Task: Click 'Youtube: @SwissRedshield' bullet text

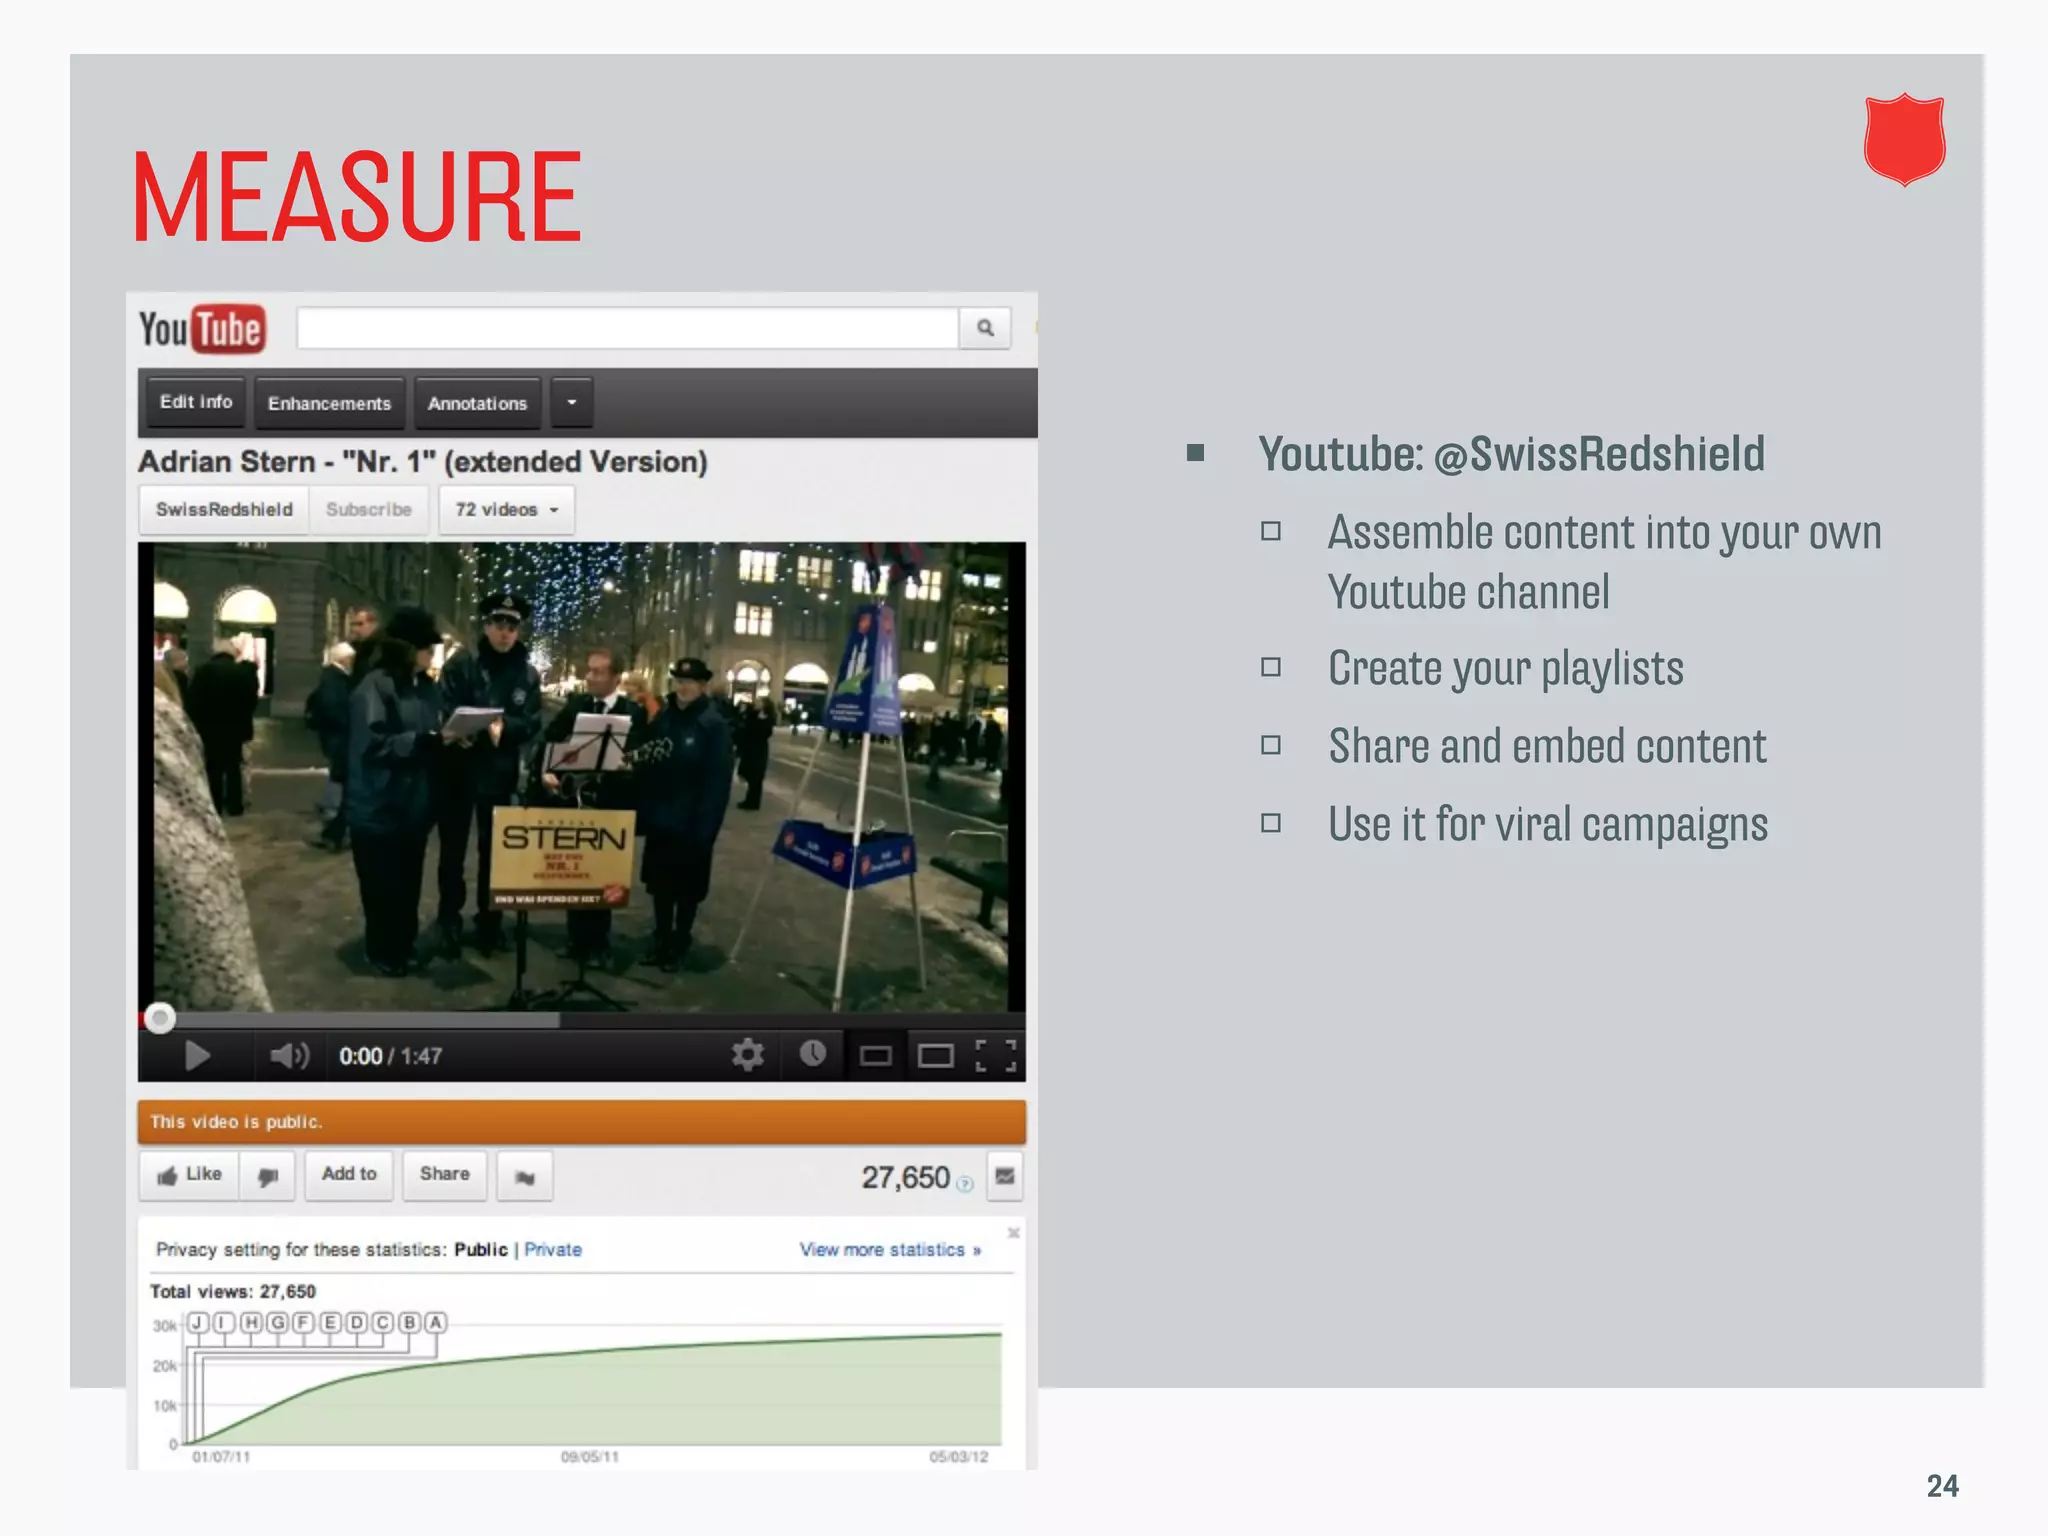Action: point(1511,454)
